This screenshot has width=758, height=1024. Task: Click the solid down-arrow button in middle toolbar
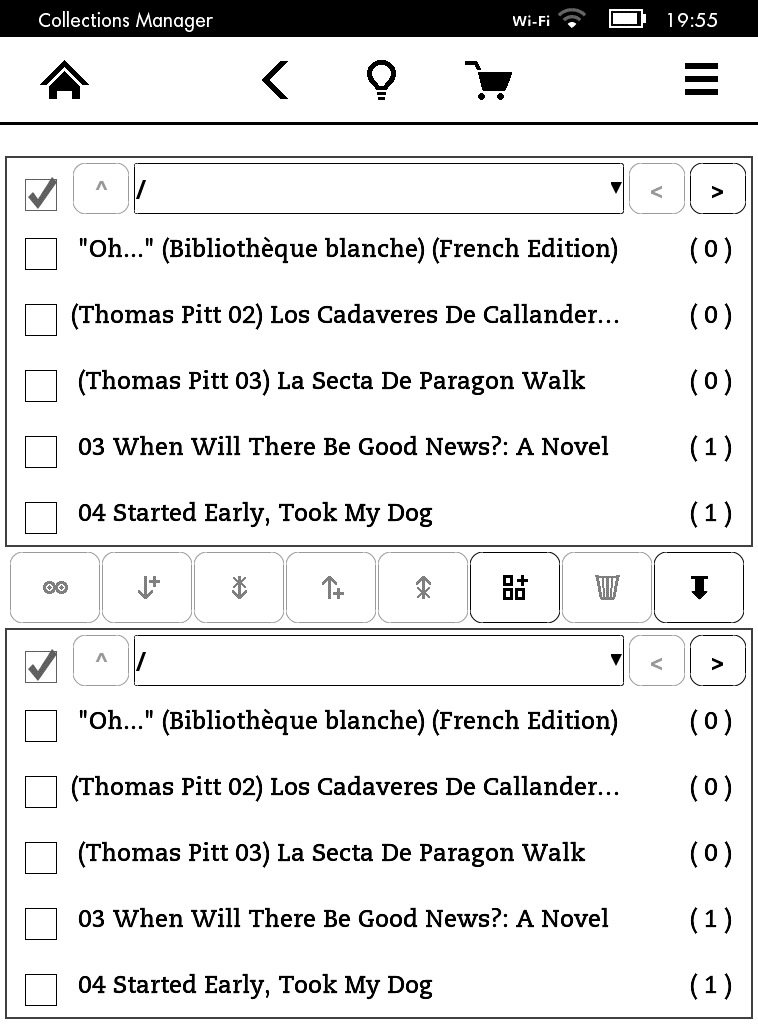tap(699, 588)
